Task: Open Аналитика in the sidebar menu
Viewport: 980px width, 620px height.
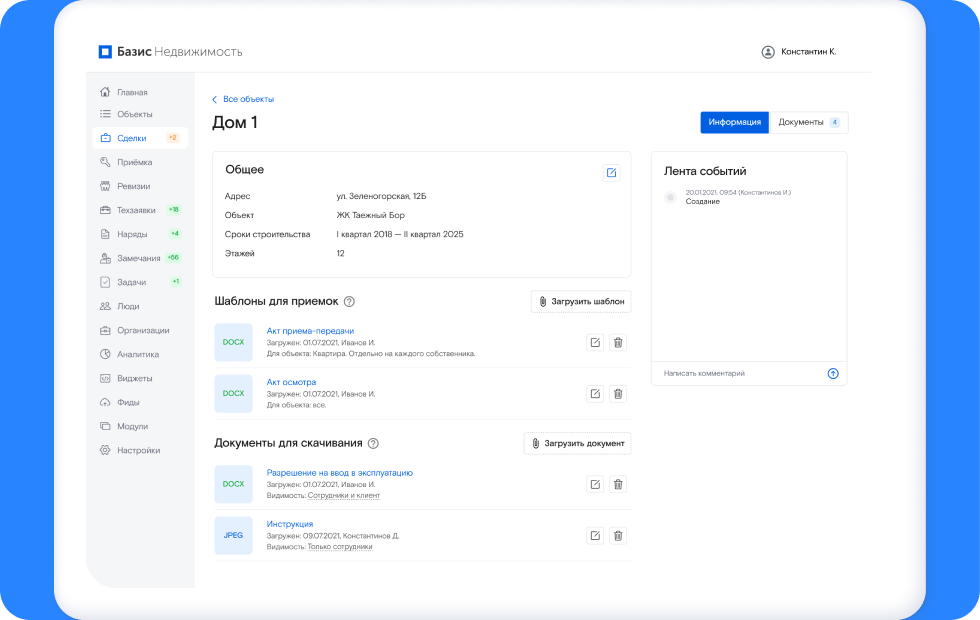Action: tap(140, 354)
